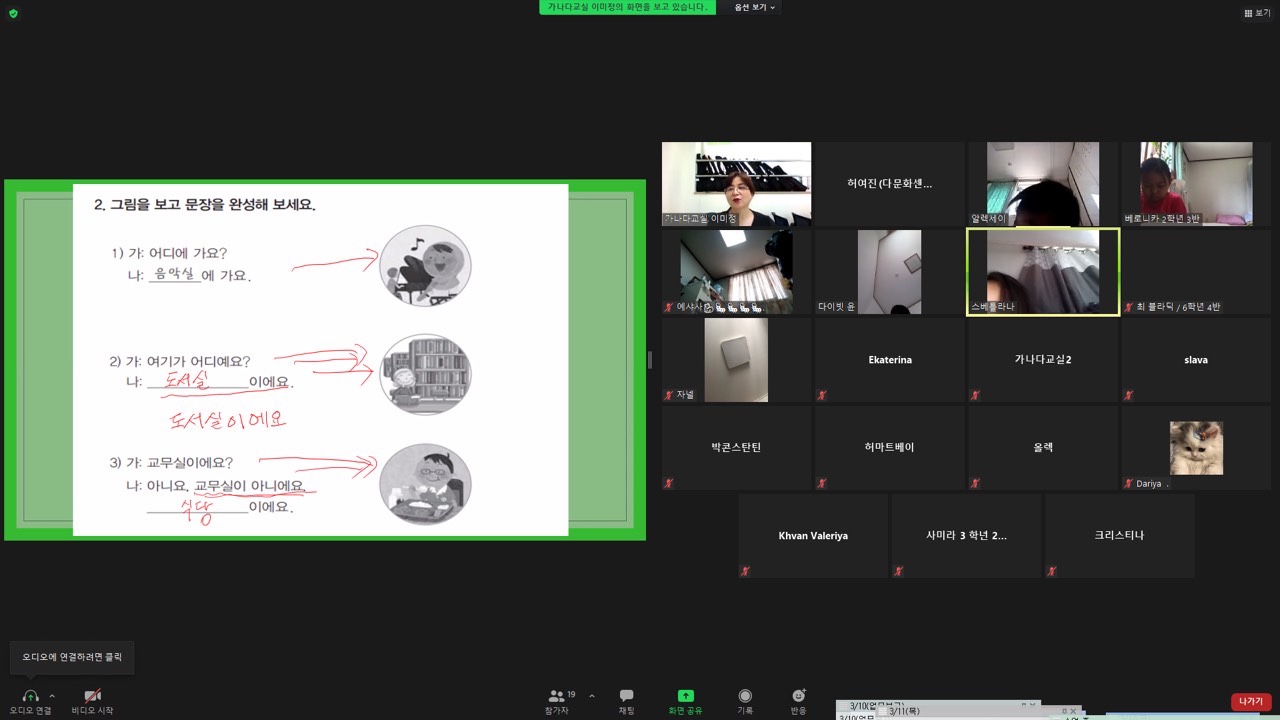Select Dariya's cat picture tile
Image resolution: width=1280 pixels, height=720 pixels.
[1196, 448]
